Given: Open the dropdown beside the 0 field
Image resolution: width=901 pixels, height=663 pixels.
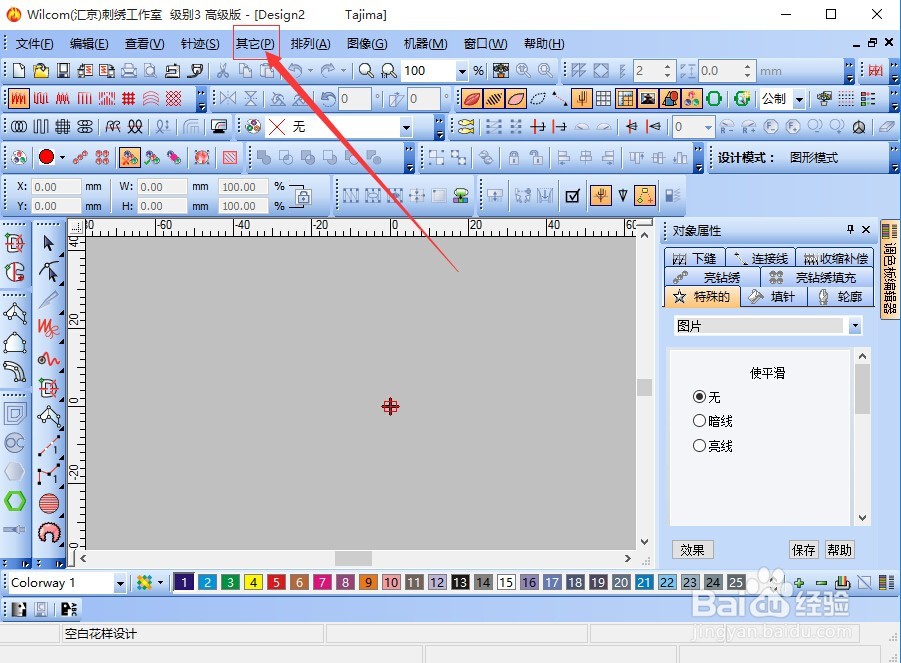Looking at the screenshot, I should [708, 127].
